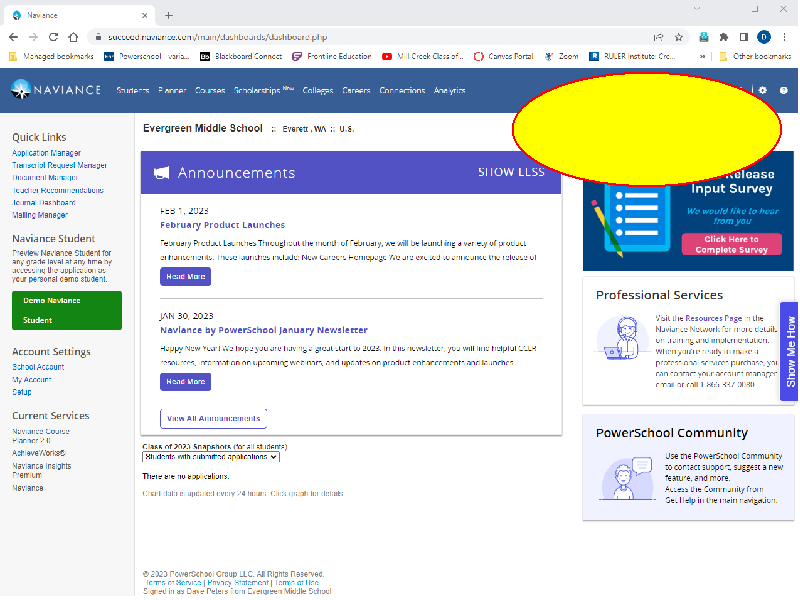Viewport: 800px width, 600px height.
Task: Open the Blackboard Connect bookmark
Action: [x=241, y=56]
